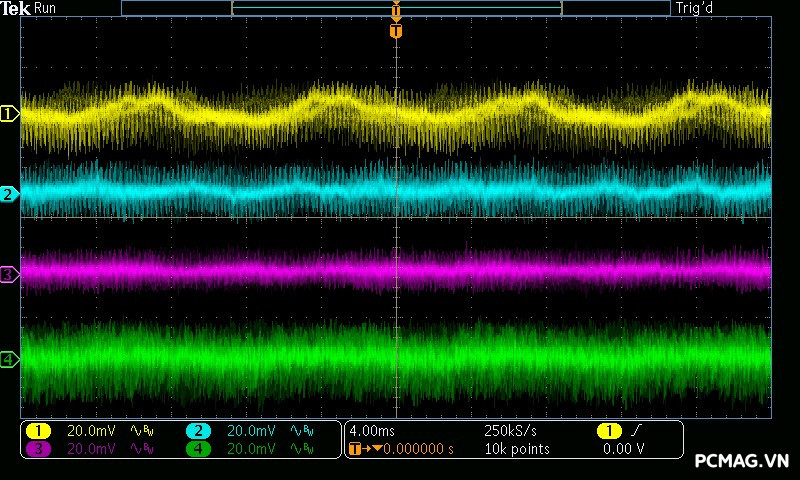Click the trigger source channel 1 badge
This screenshot has width=800, height=480.
[x=608, y=431]
